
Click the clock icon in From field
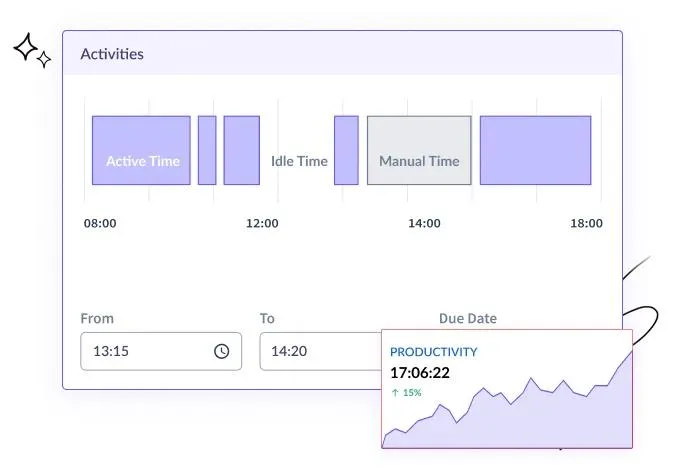[x=221, y=351]
